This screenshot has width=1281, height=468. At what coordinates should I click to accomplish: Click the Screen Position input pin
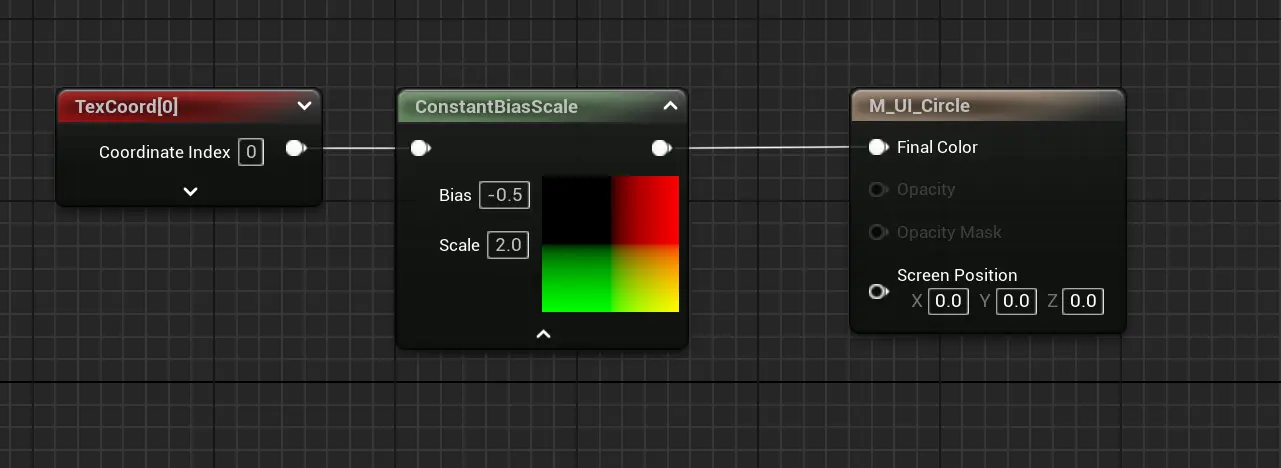pyautogui.click(x=878, y=292)
